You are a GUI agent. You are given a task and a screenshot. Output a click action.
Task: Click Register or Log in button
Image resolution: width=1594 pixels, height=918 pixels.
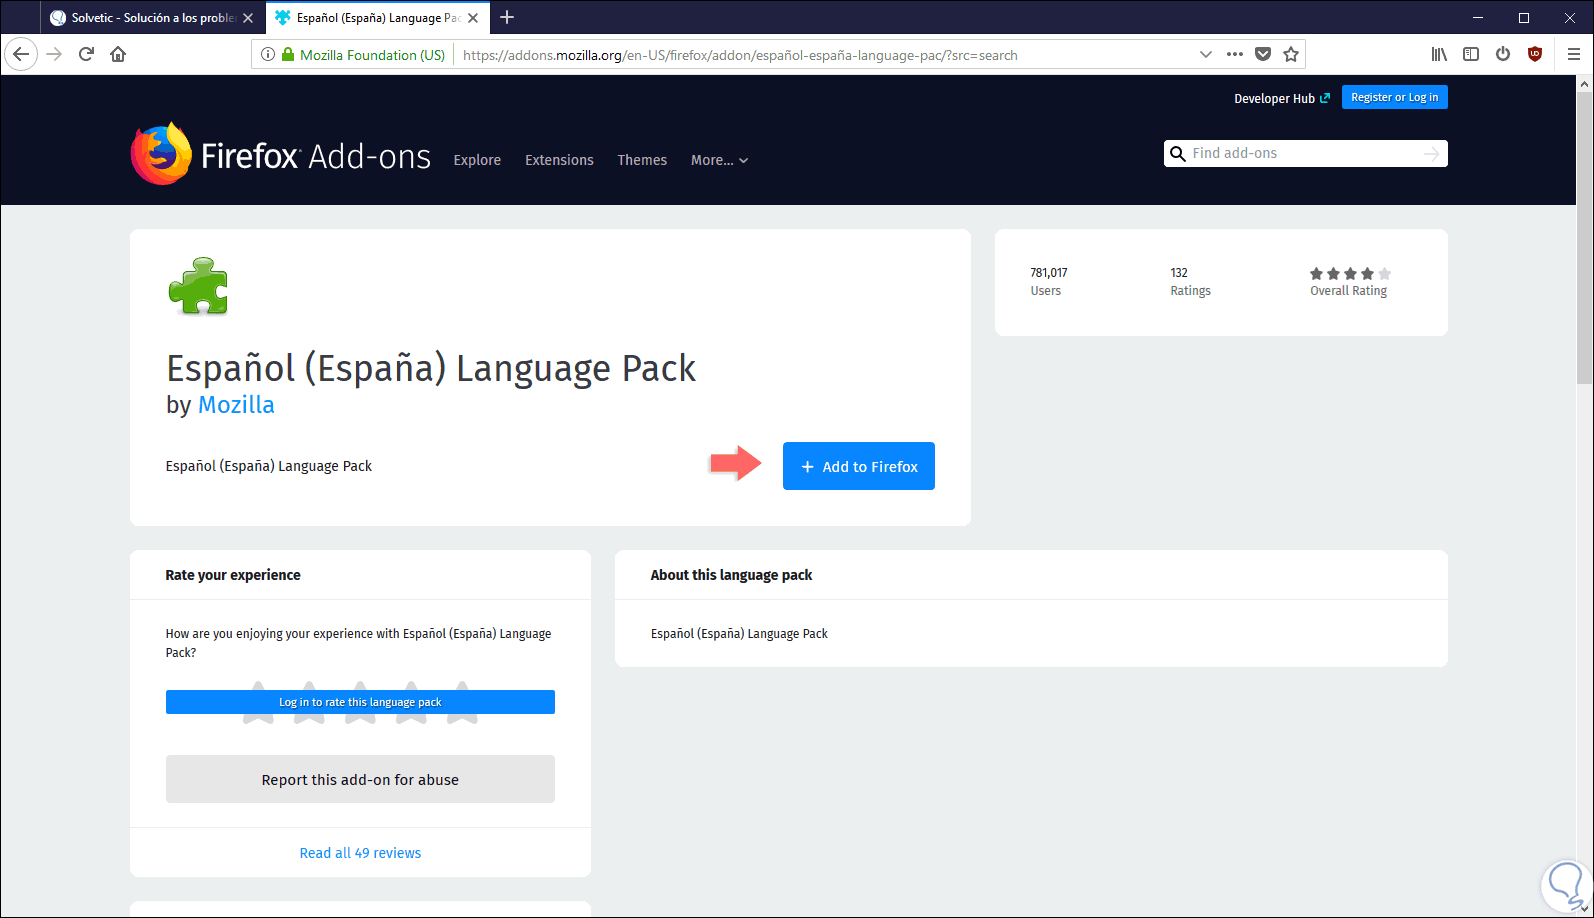1394,97
